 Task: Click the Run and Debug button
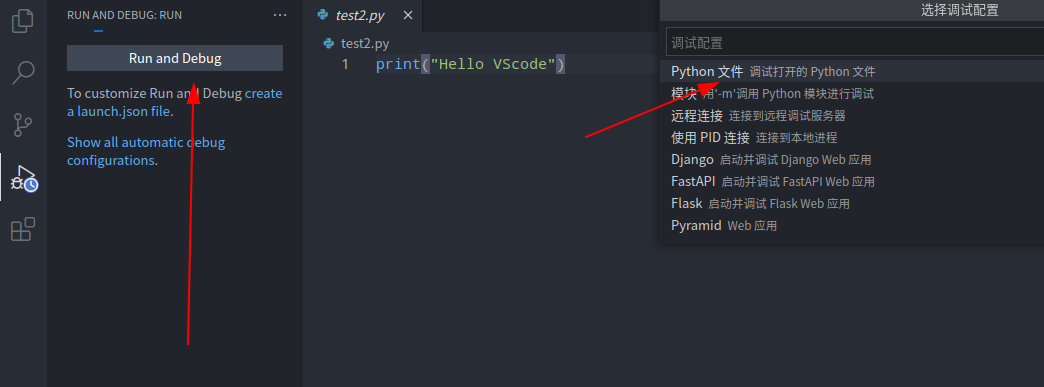[175, 58]
